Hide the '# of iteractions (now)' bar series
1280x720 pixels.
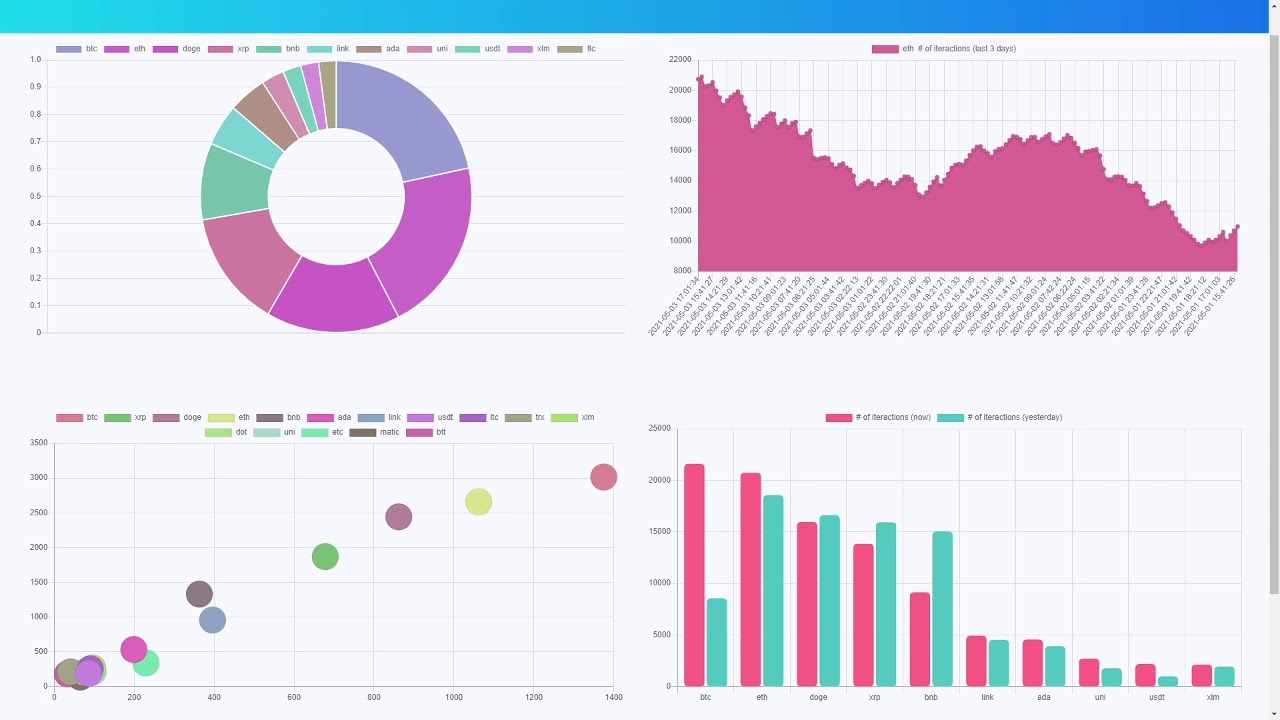[x=878, y=417]
